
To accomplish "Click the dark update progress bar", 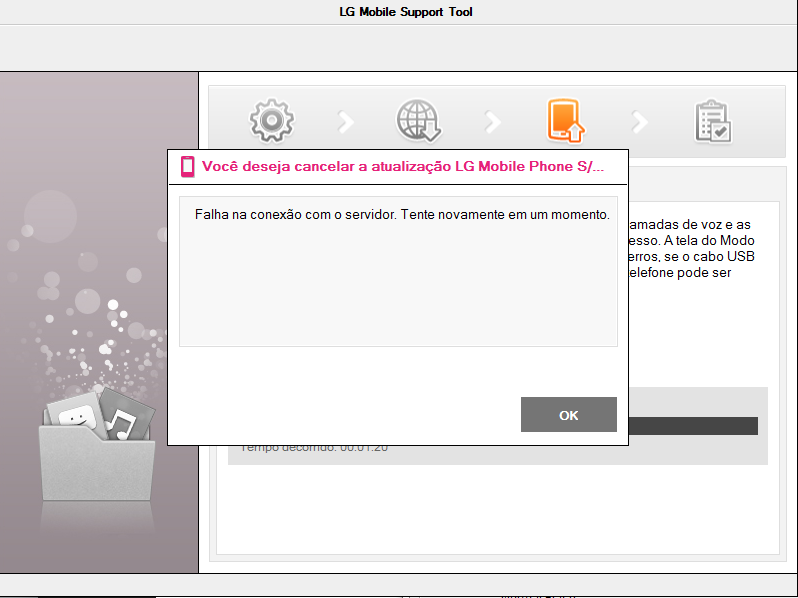I will (x=693, y=426).
